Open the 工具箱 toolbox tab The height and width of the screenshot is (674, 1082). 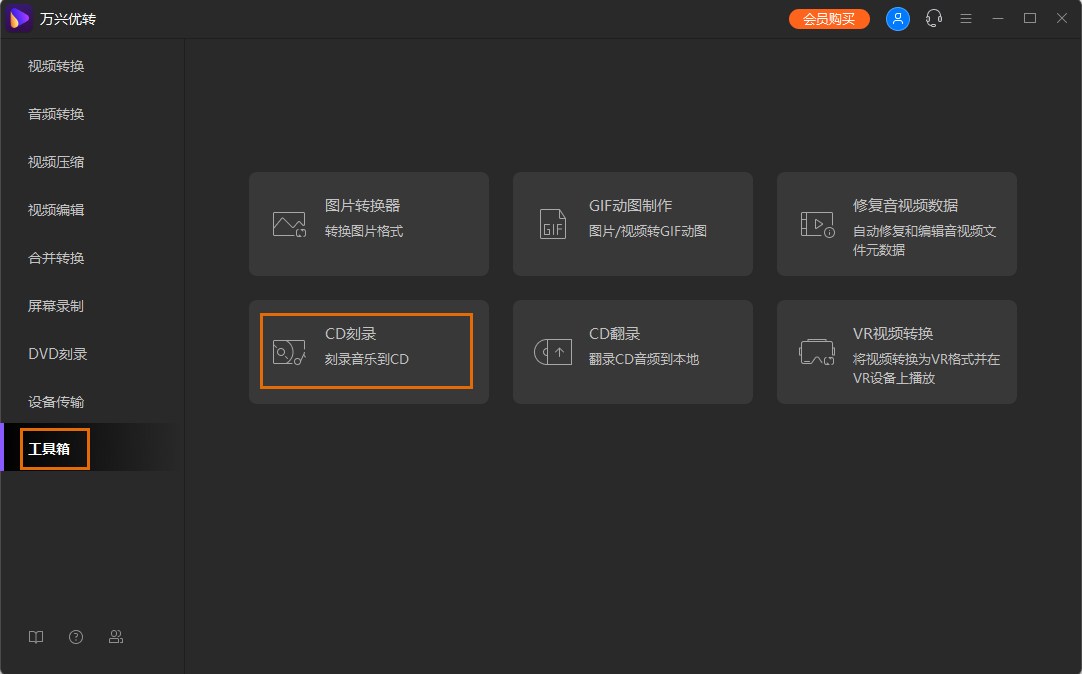click(x=54, y=448)
